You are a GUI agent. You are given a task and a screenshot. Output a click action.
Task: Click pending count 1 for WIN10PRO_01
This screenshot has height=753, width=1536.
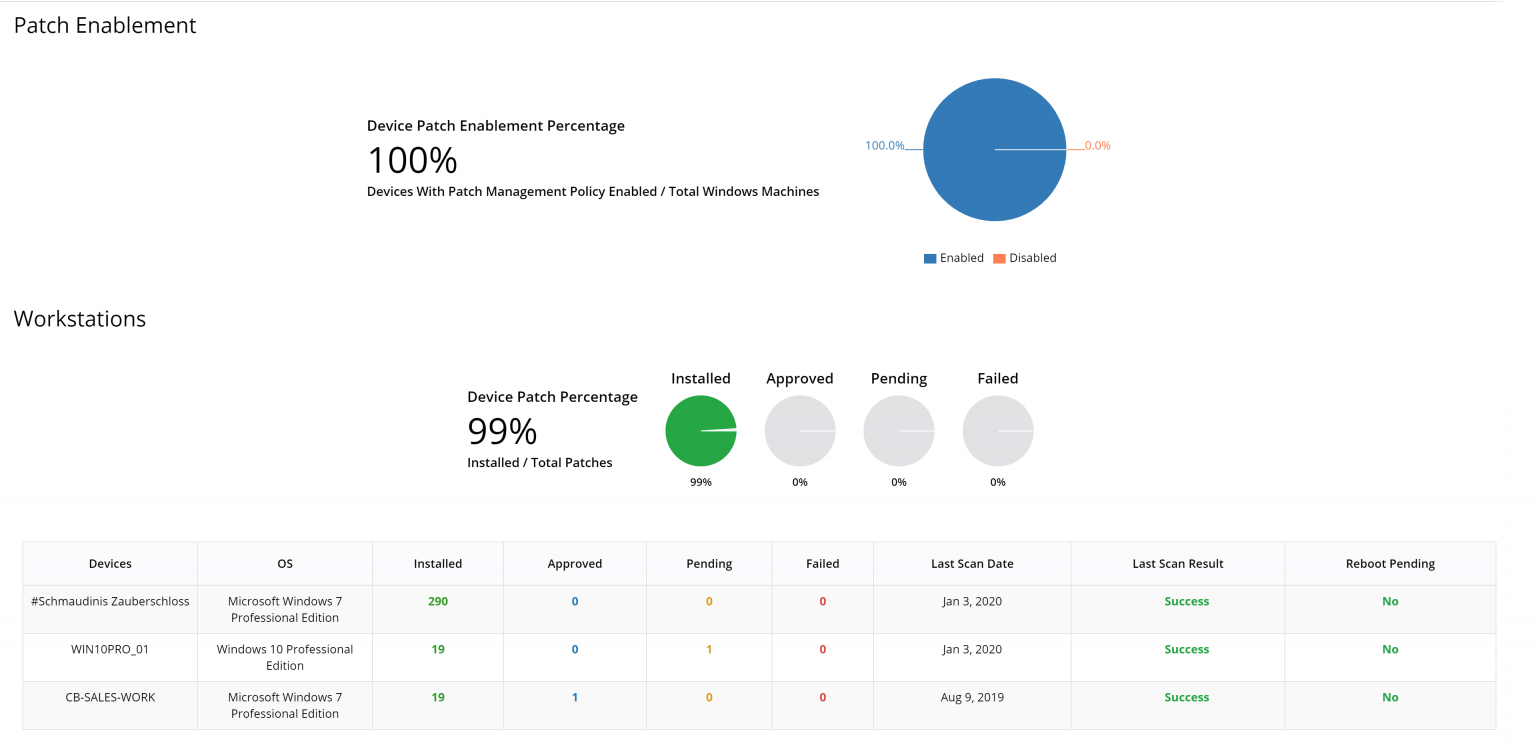[709, 649]
